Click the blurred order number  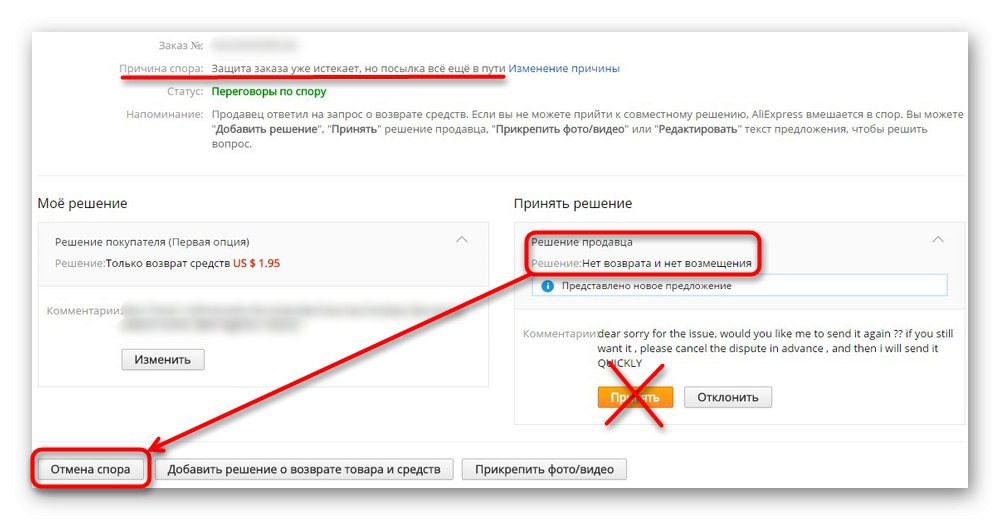[254, 45]
